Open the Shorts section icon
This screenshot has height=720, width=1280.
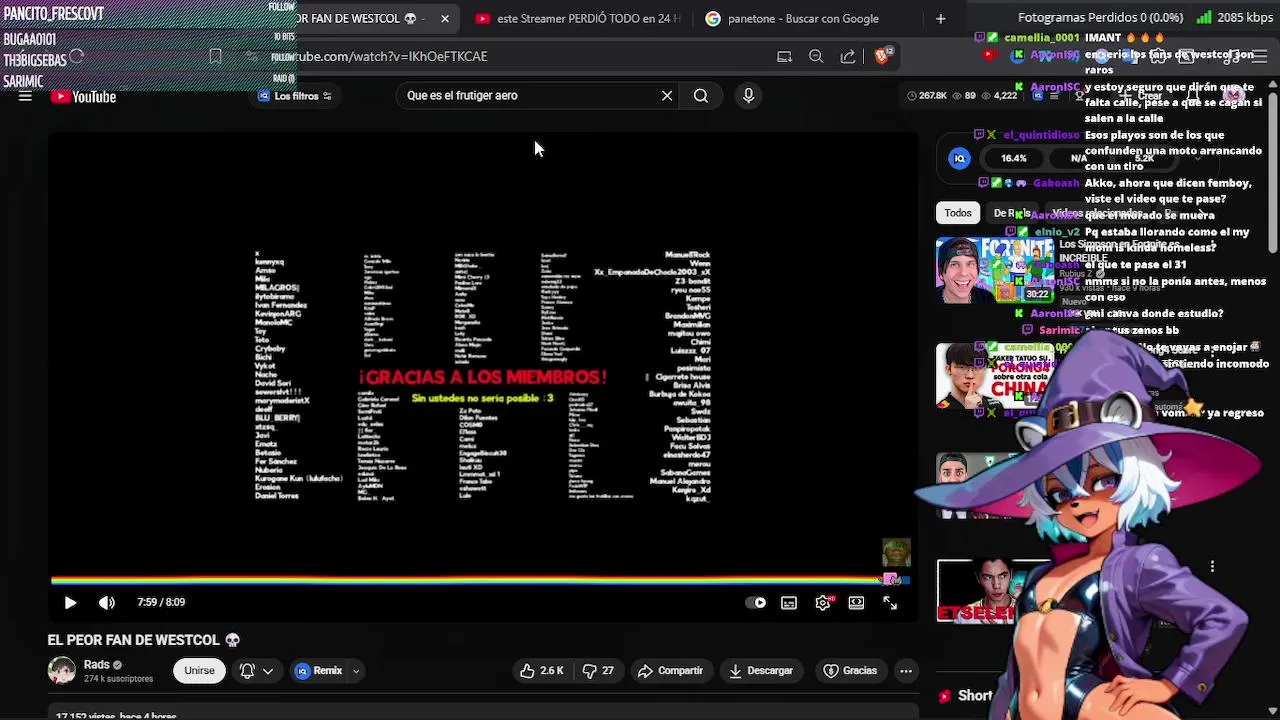pyautogui.click(x=945, y=696)
